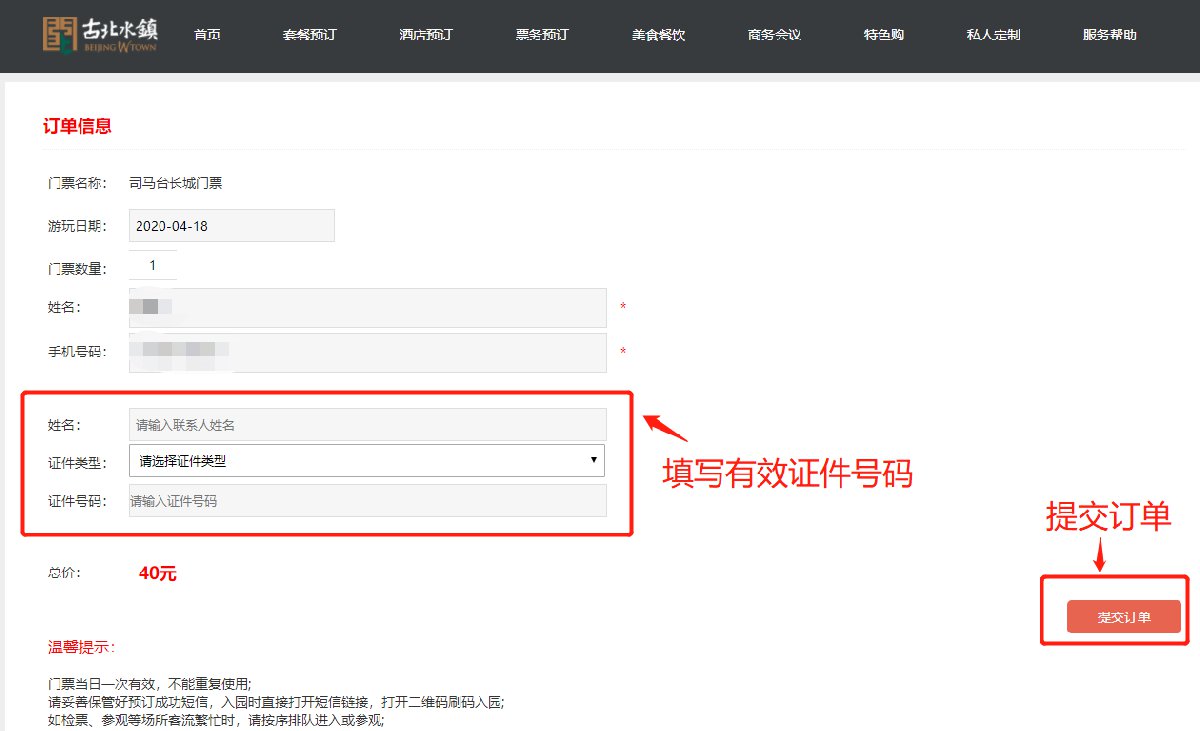Open 私人定制 in navigation
The width and height of the screenshot is (1200, 731).
(993, 34)
